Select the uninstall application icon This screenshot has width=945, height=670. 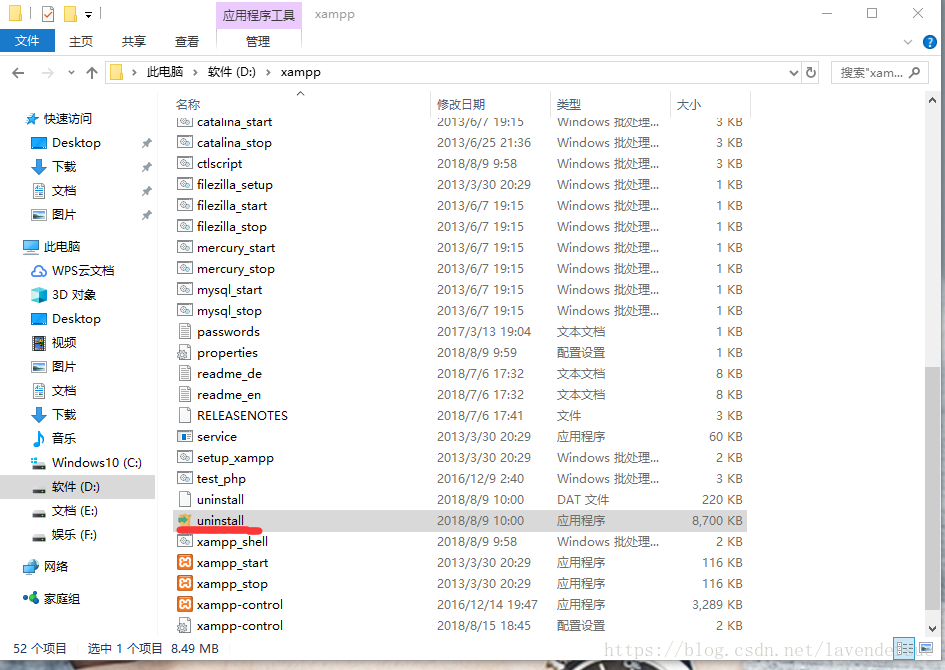pos(184,521)
